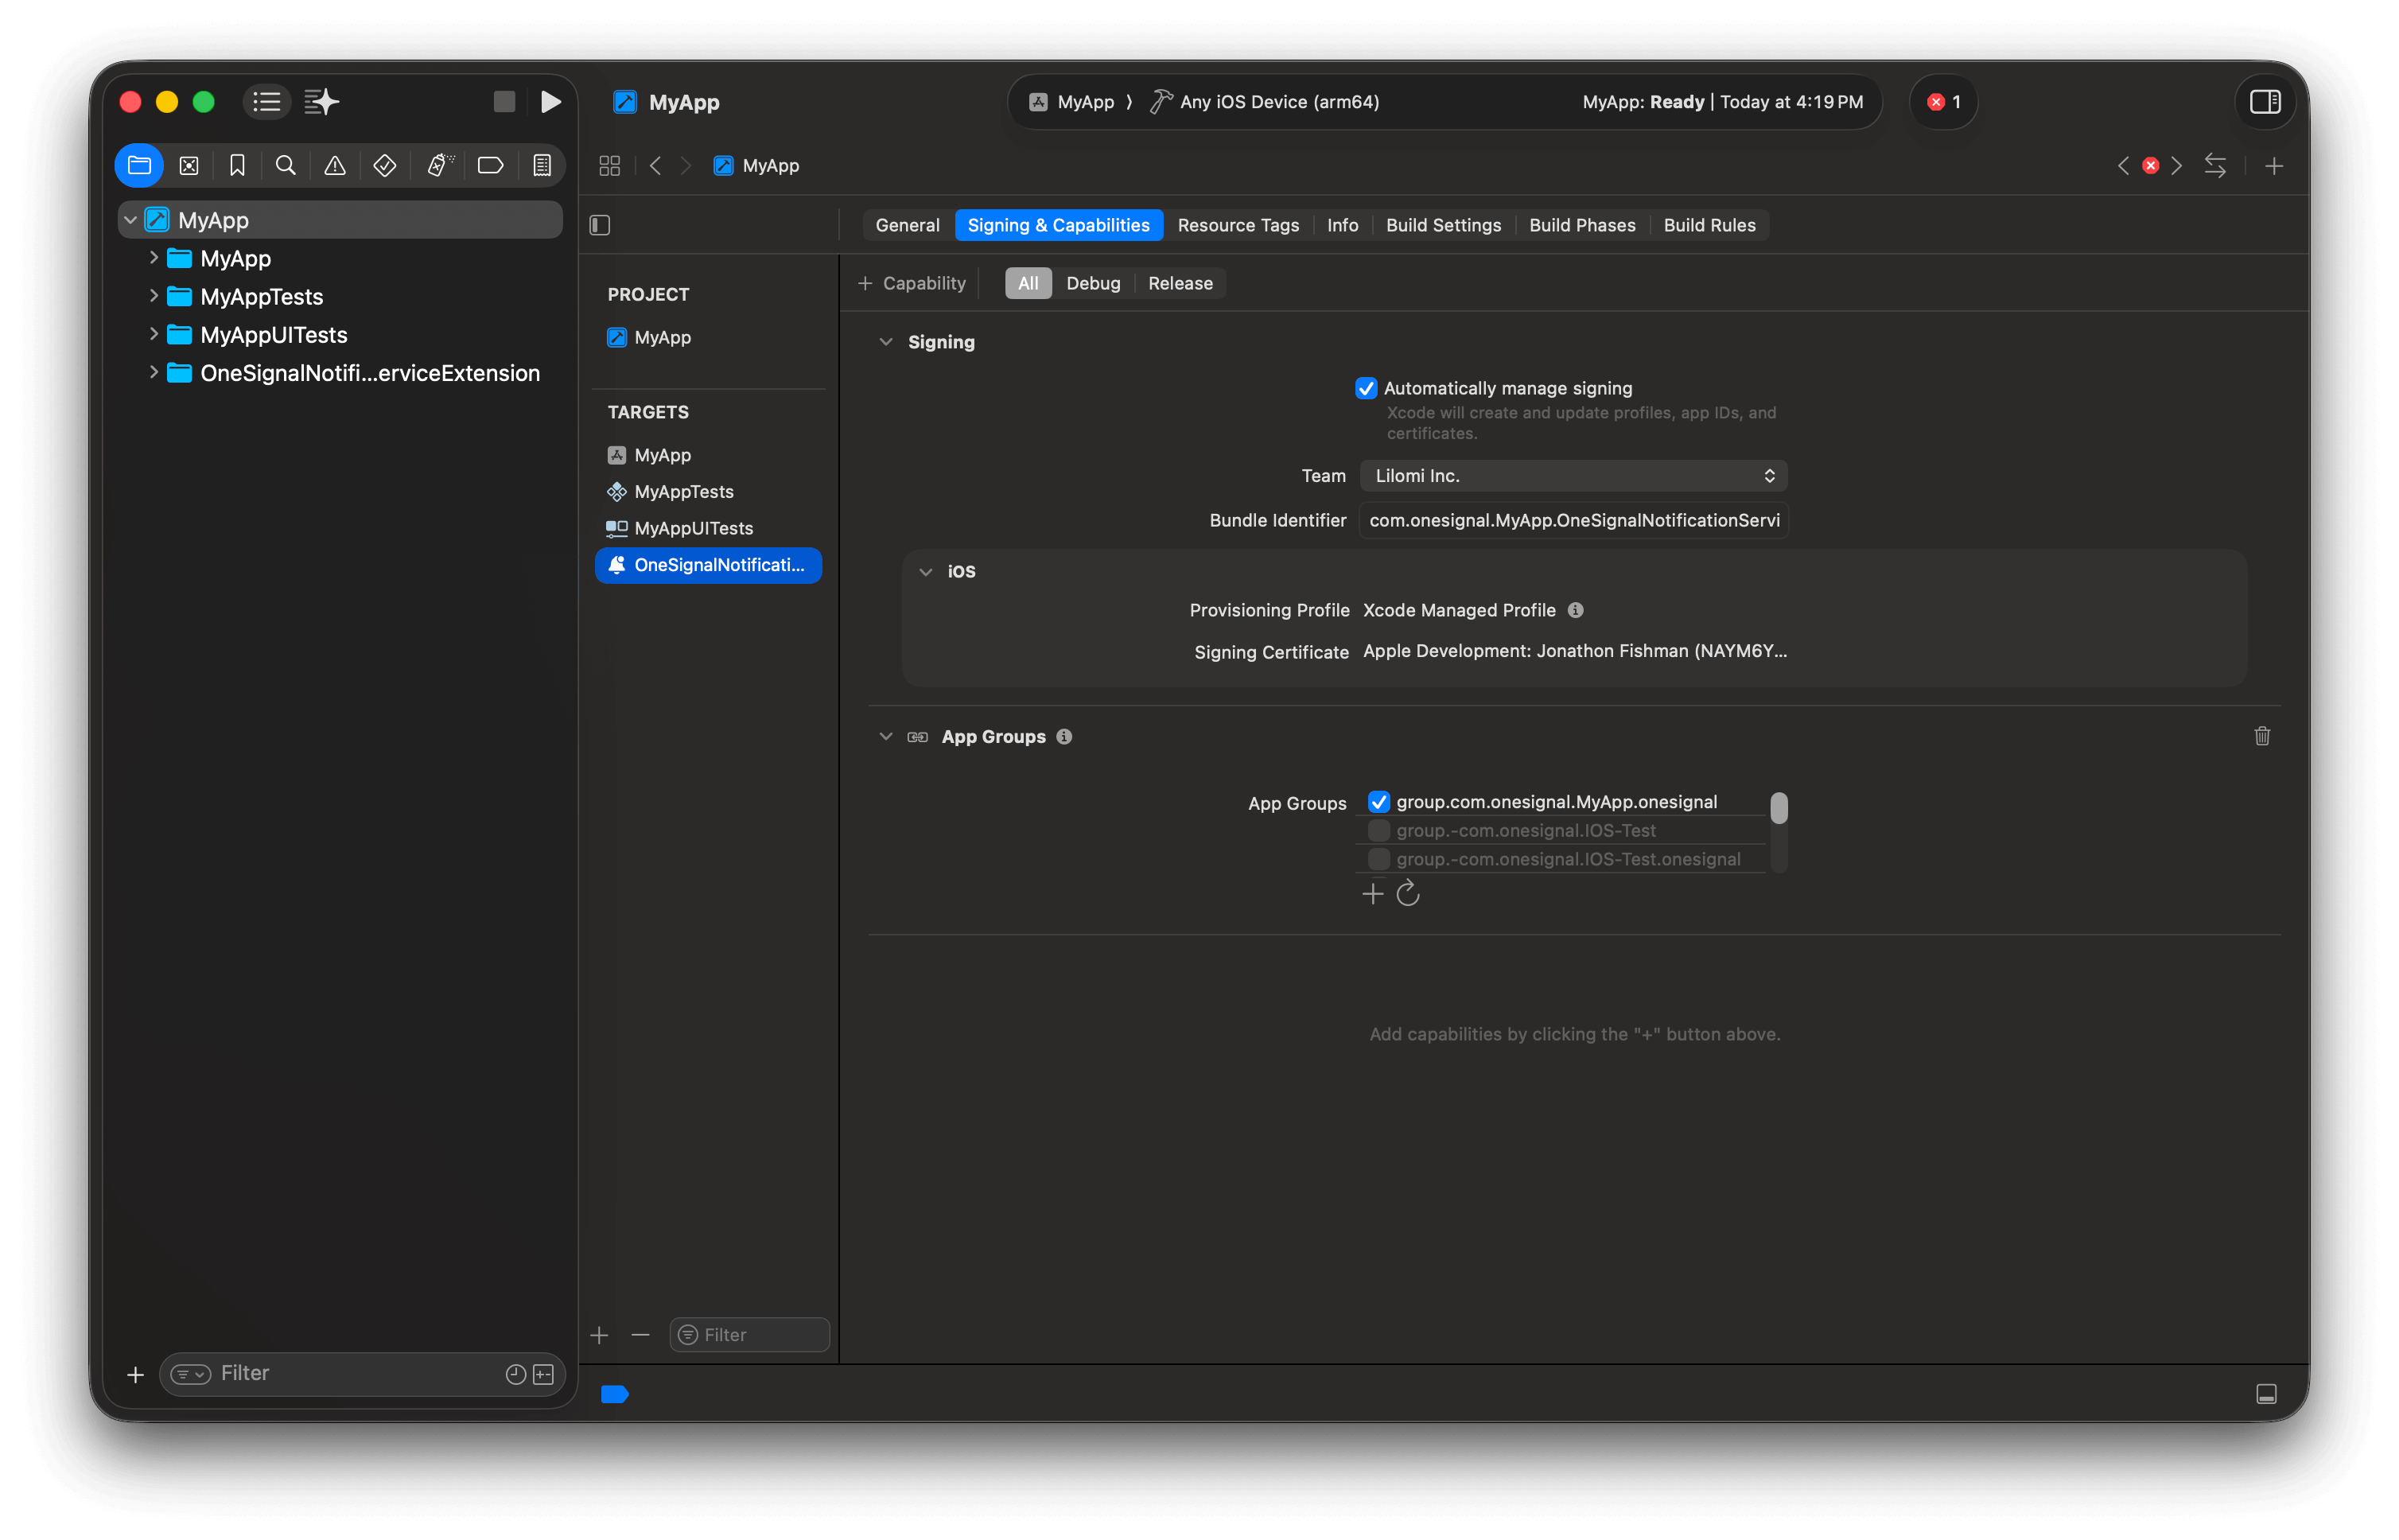Filter capabilities by Release
Screen dimensions: 2399x1540
click(x=1180, y=284)
